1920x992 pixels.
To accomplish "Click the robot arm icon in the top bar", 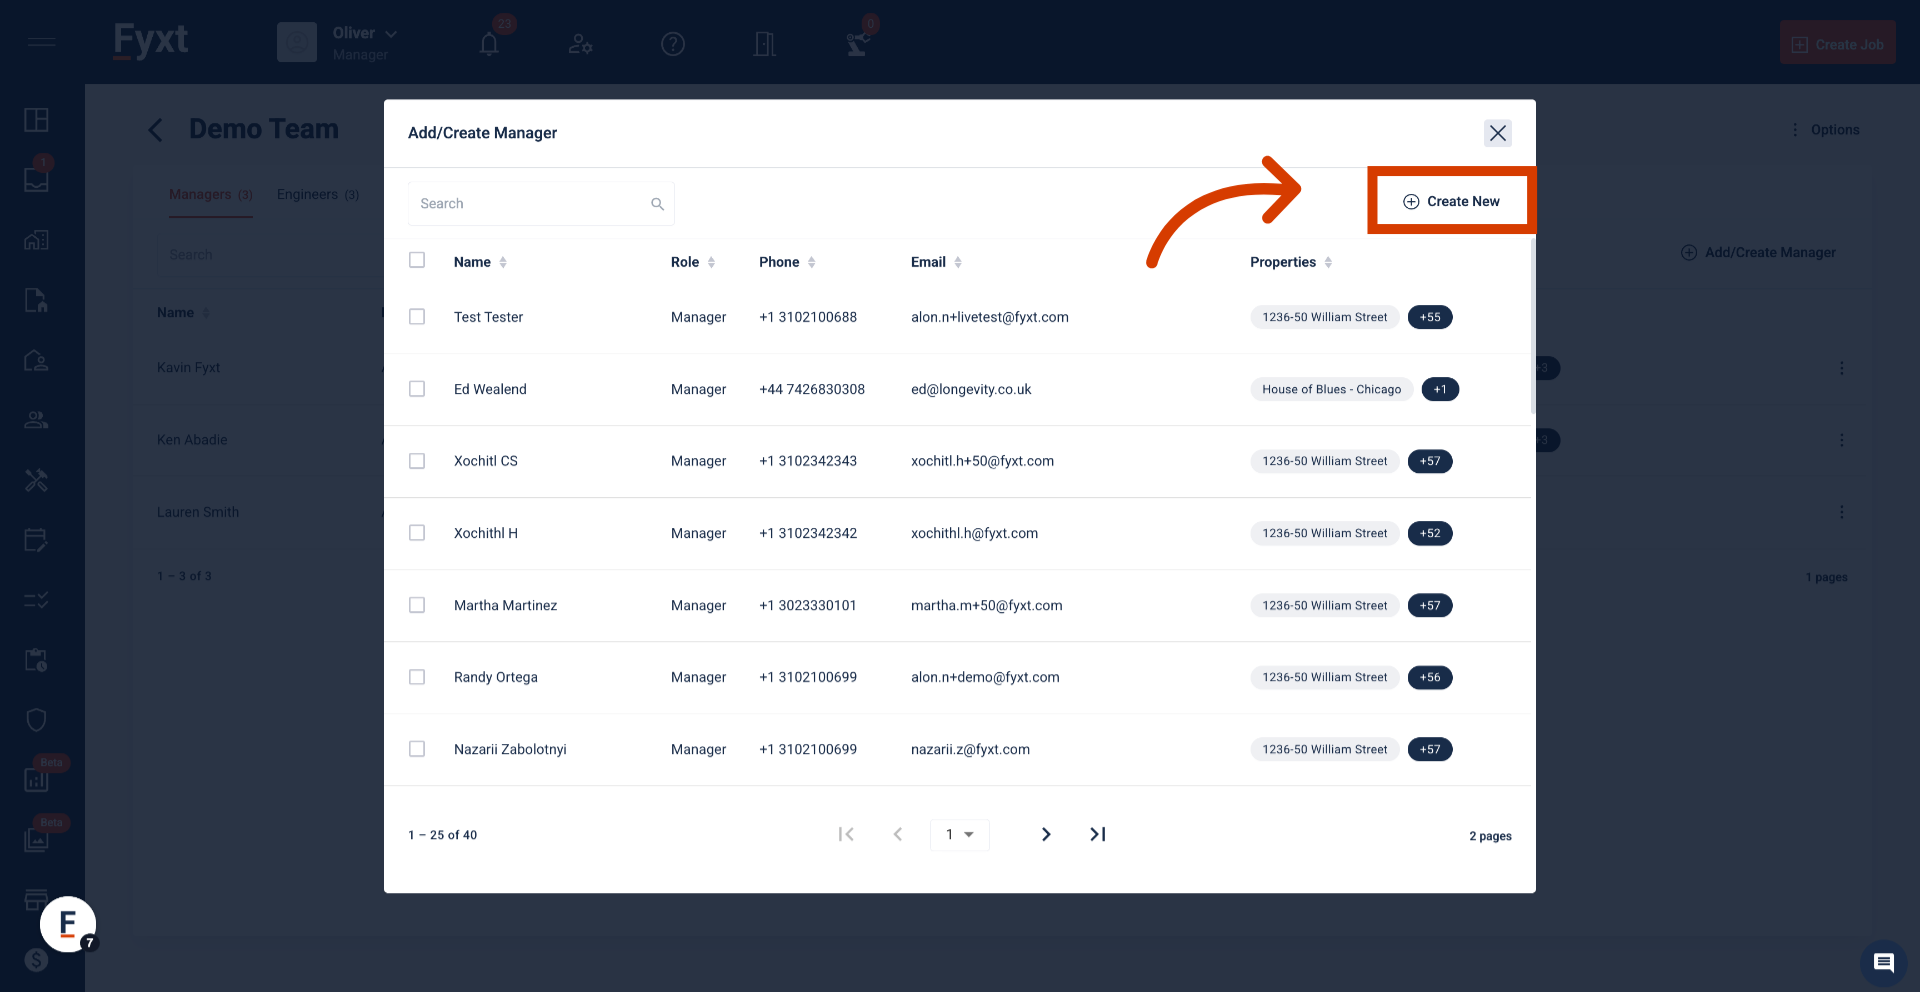I will (857, 44).
